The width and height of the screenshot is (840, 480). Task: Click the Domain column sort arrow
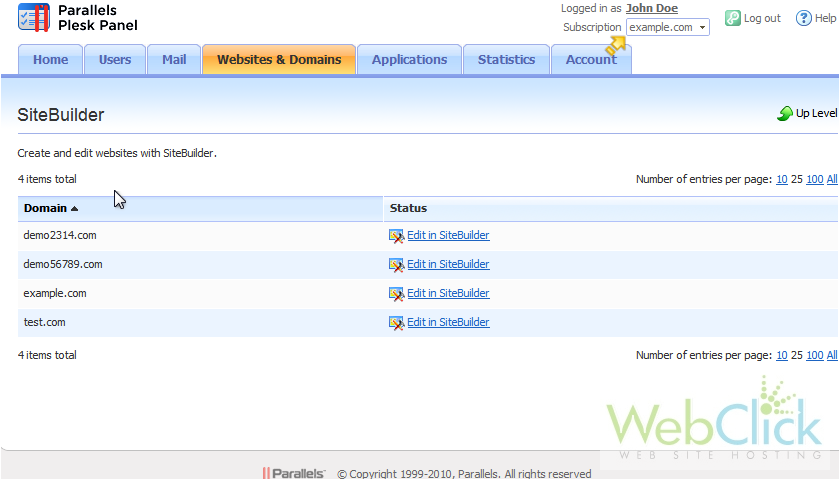74,208
